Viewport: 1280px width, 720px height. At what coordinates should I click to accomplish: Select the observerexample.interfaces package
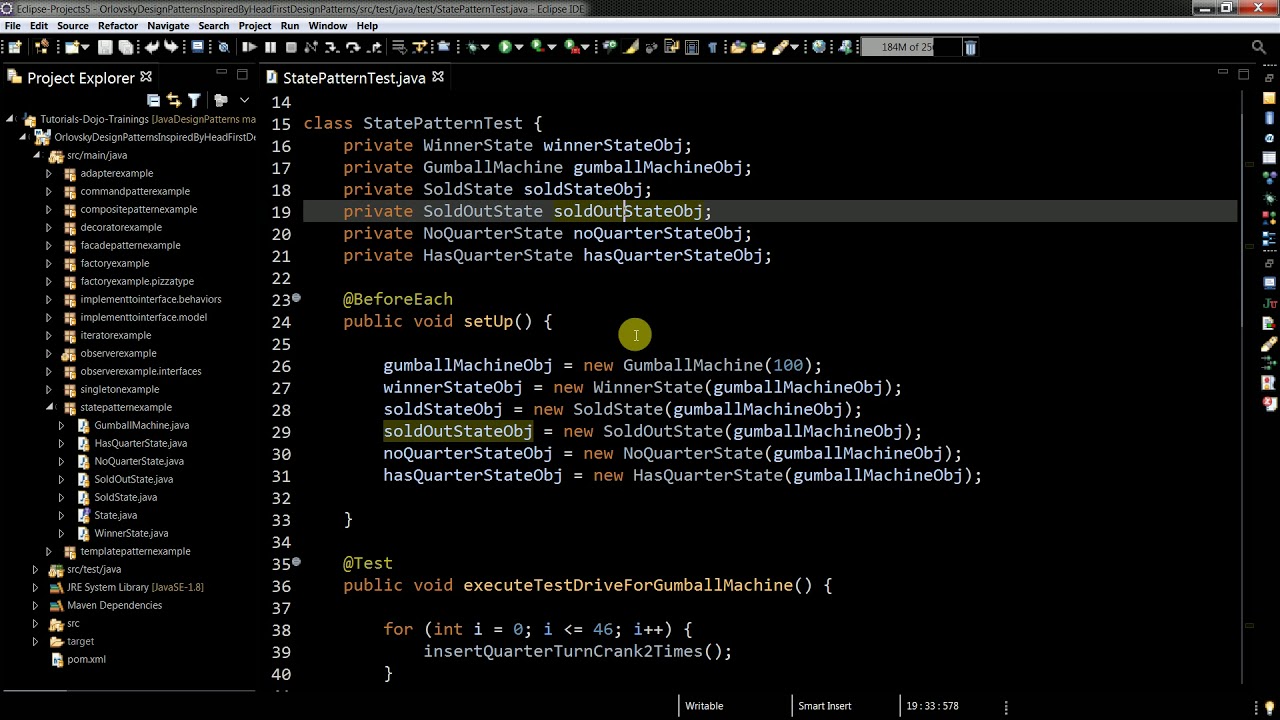tap(140, 371)
